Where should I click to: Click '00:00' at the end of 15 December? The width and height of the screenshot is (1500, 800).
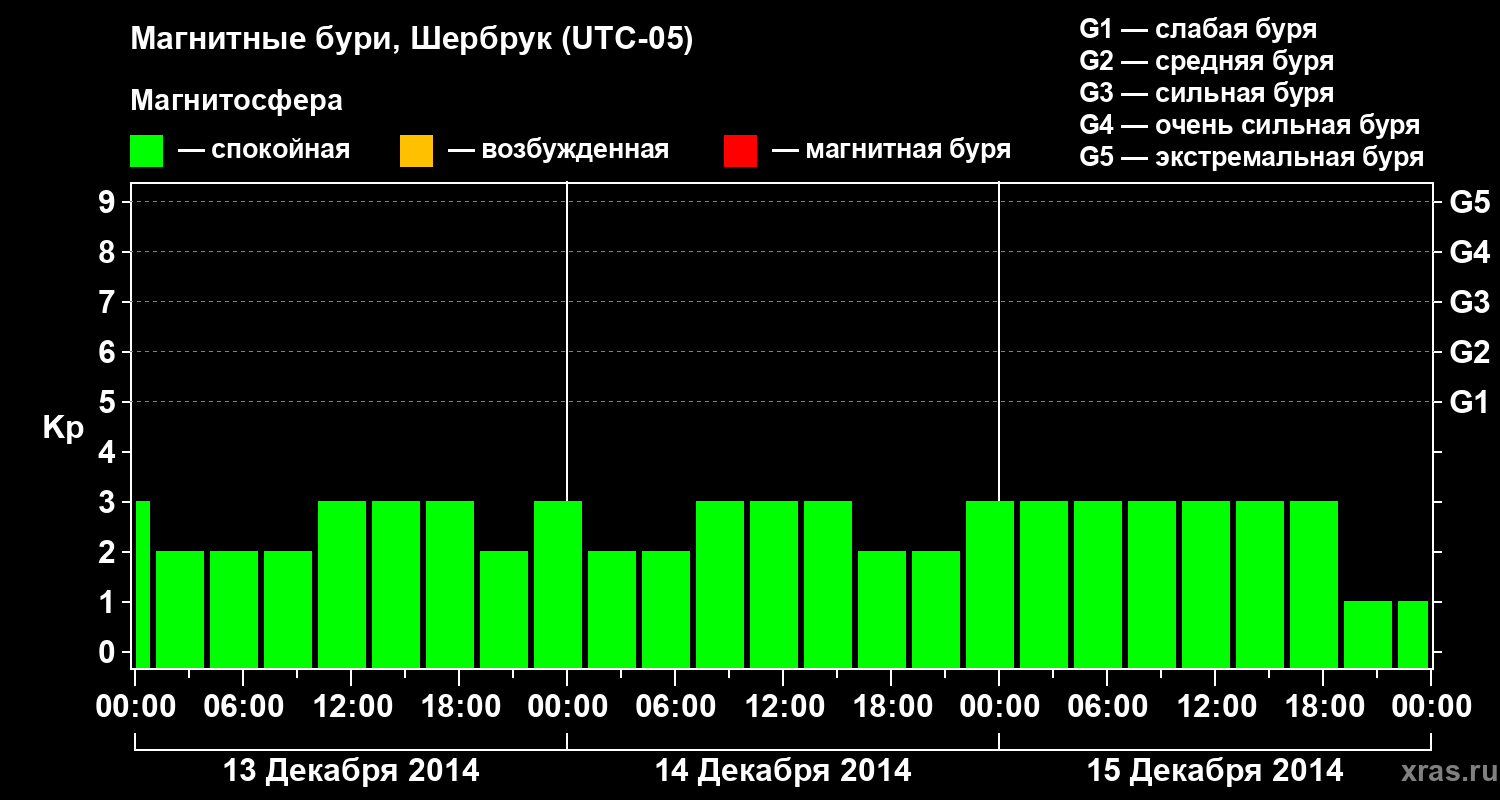[1431, 707]
